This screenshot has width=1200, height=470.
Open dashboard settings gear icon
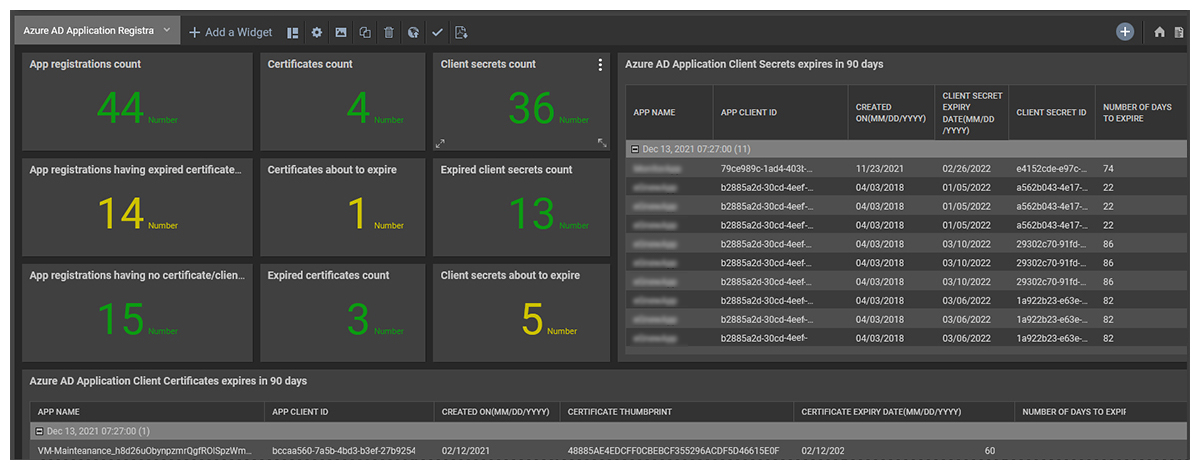[316, 32]
